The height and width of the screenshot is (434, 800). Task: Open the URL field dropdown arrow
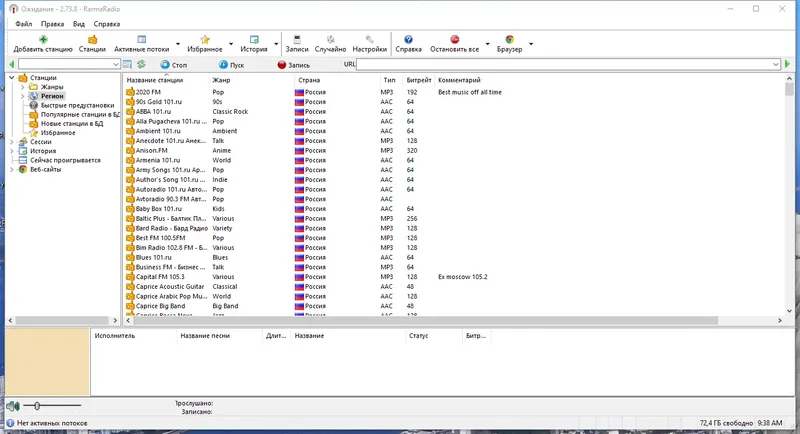coord(776,64)
